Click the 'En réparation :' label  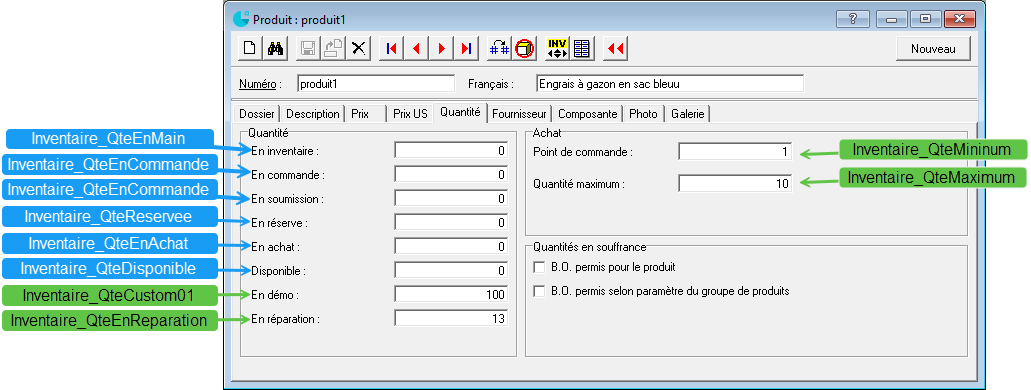(285, 319)
